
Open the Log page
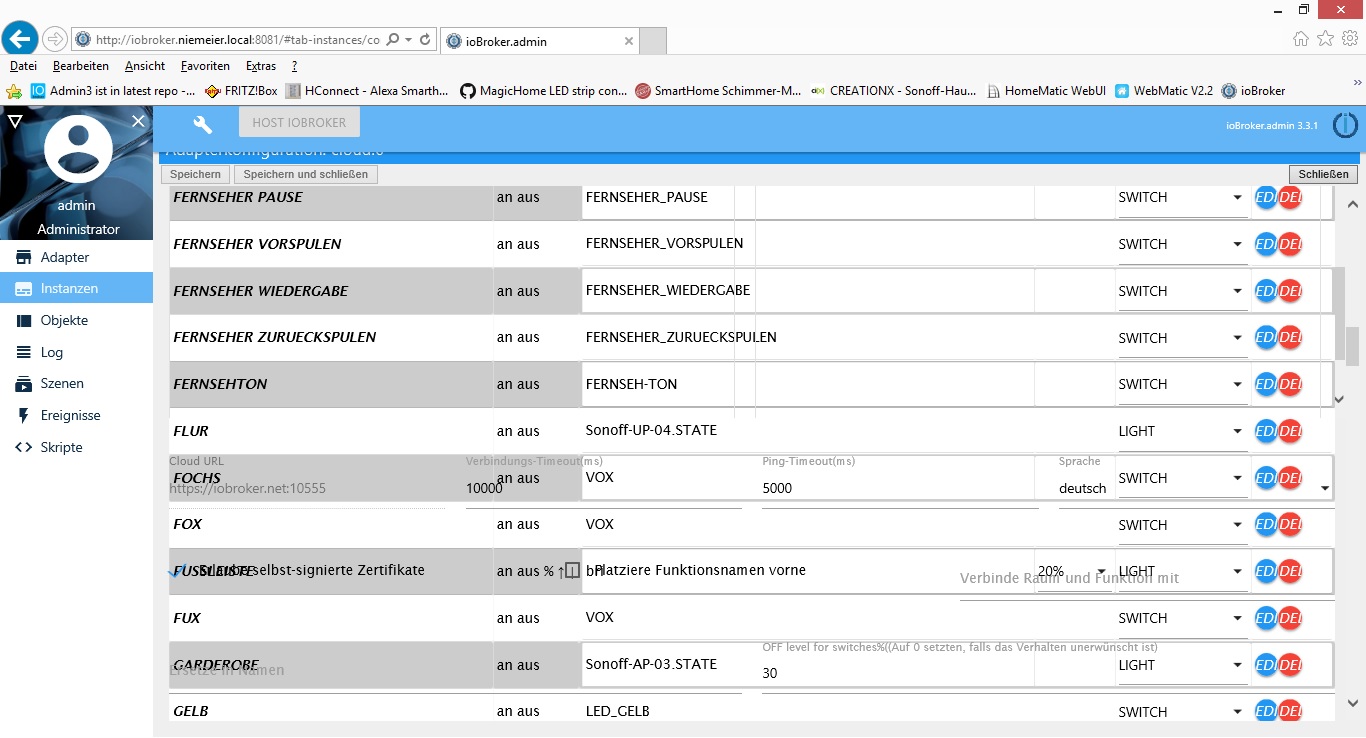[x=76, y=352]
